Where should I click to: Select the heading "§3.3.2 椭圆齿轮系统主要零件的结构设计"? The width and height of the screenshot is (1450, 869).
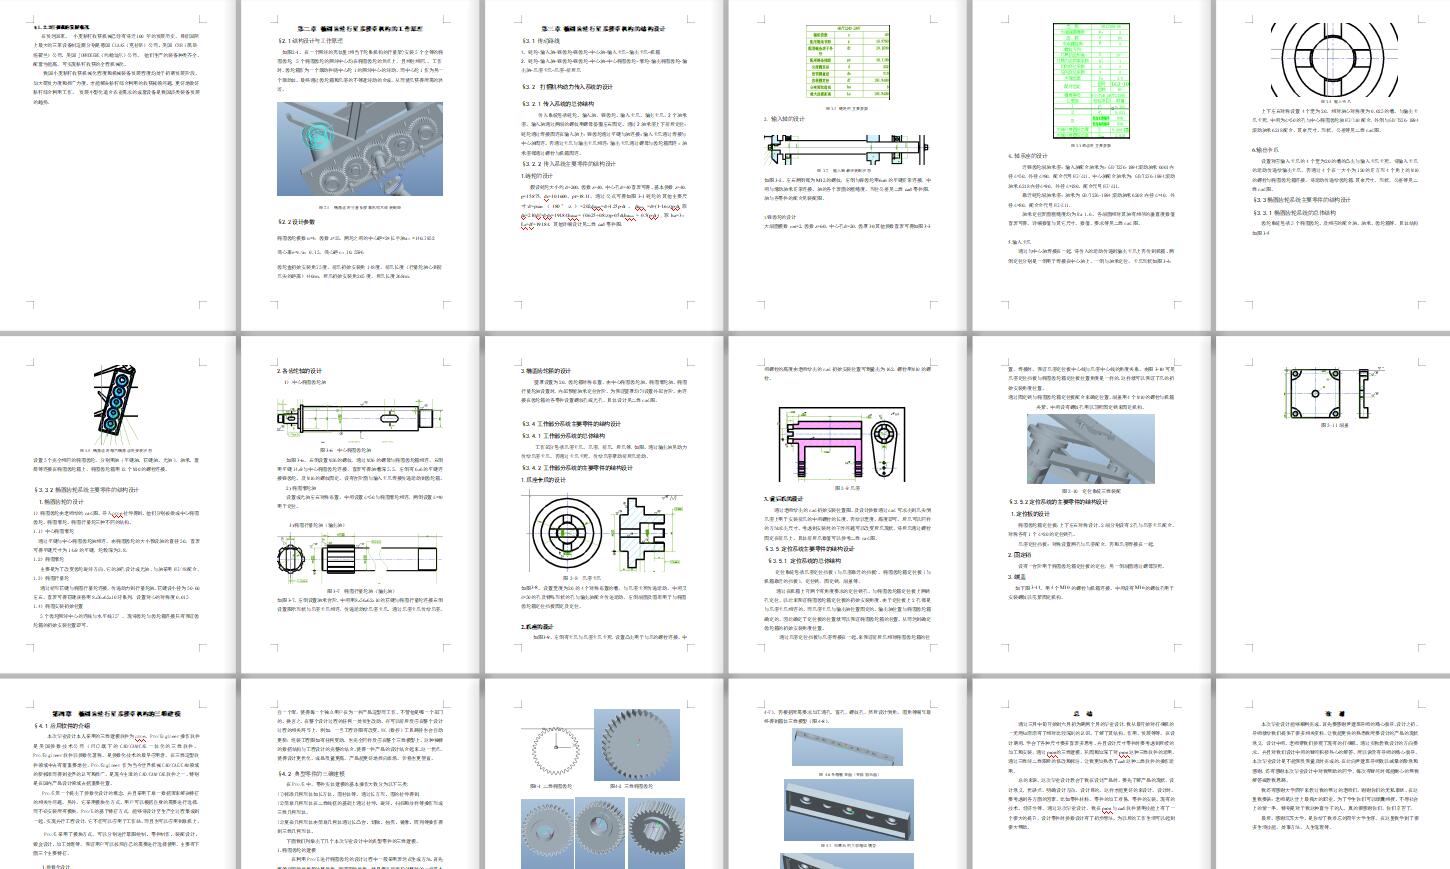click(x=87, y=490)
